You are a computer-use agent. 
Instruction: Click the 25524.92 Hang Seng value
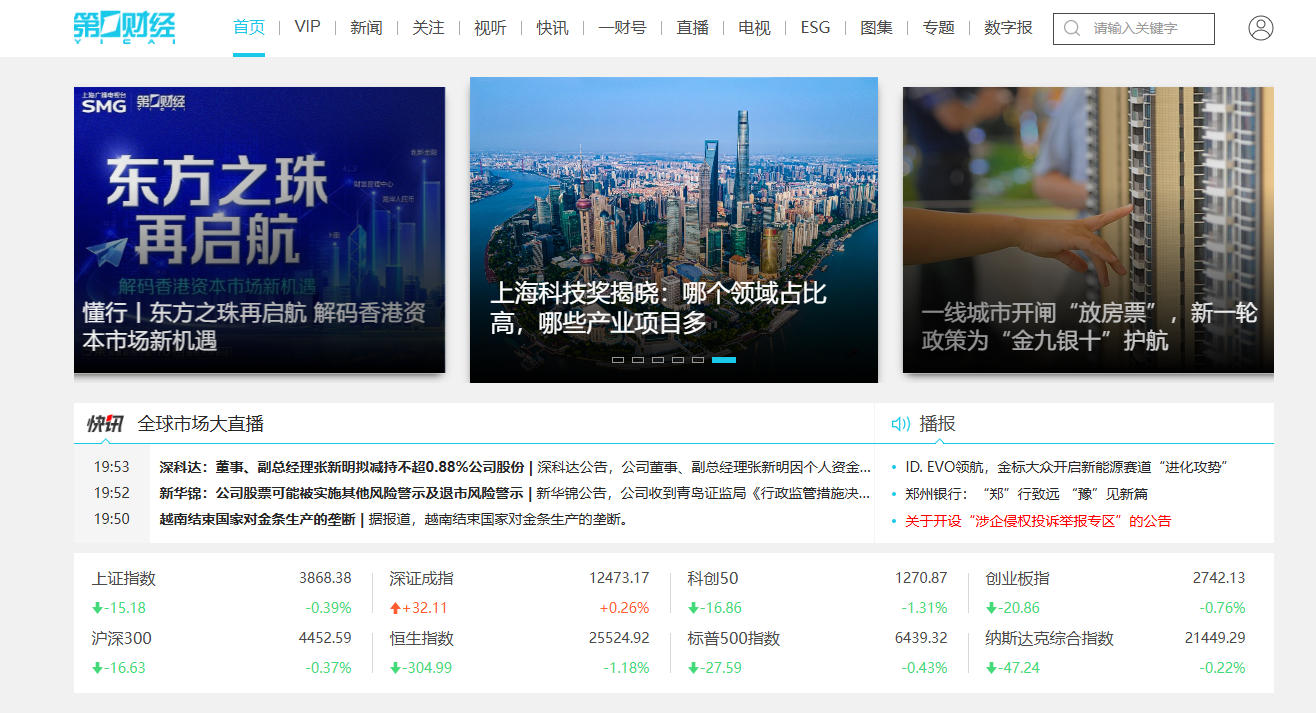[619, 637]
